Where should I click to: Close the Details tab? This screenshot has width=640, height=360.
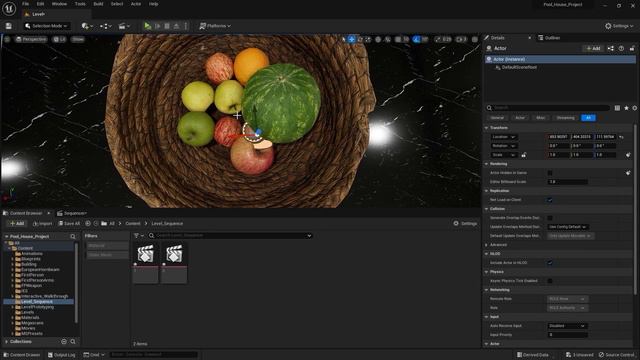[529, 38]
